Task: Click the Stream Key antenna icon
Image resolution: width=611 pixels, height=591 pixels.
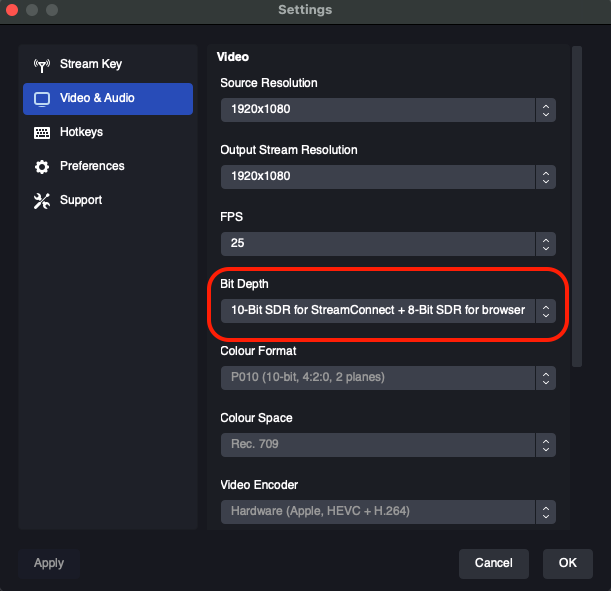Action: (x=42, y=65)
